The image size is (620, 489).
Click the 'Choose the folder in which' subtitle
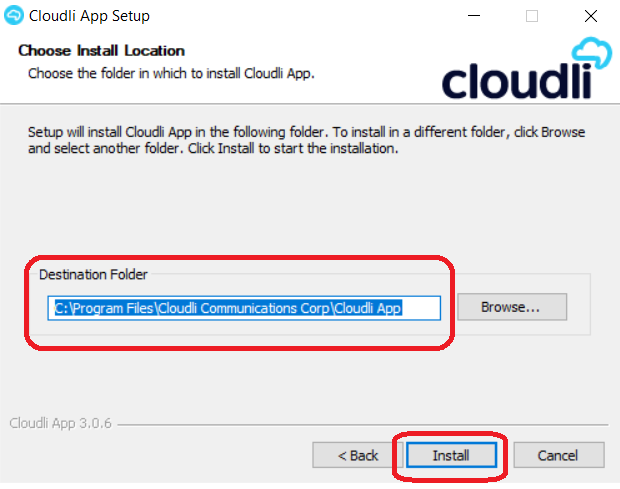171,74
